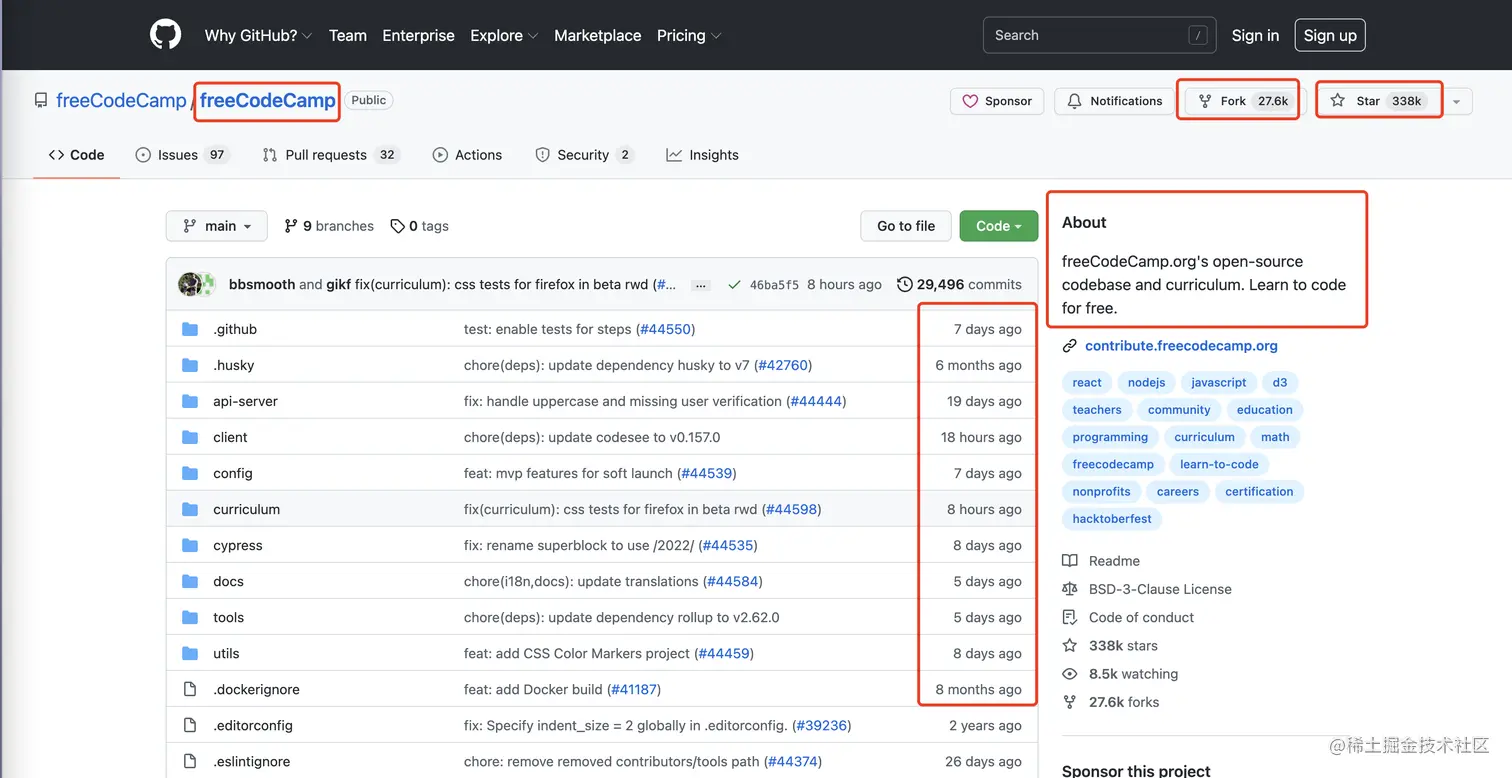Click the green commit status checkmark
Screen dimensions: 1512x778
734,285
